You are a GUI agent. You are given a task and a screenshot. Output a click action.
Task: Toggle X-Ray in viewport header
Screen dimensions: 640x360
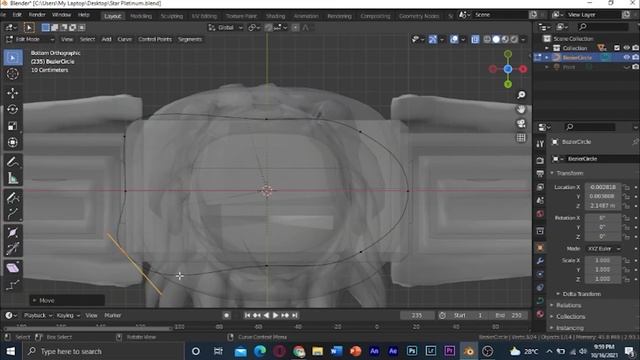point(475,40)
